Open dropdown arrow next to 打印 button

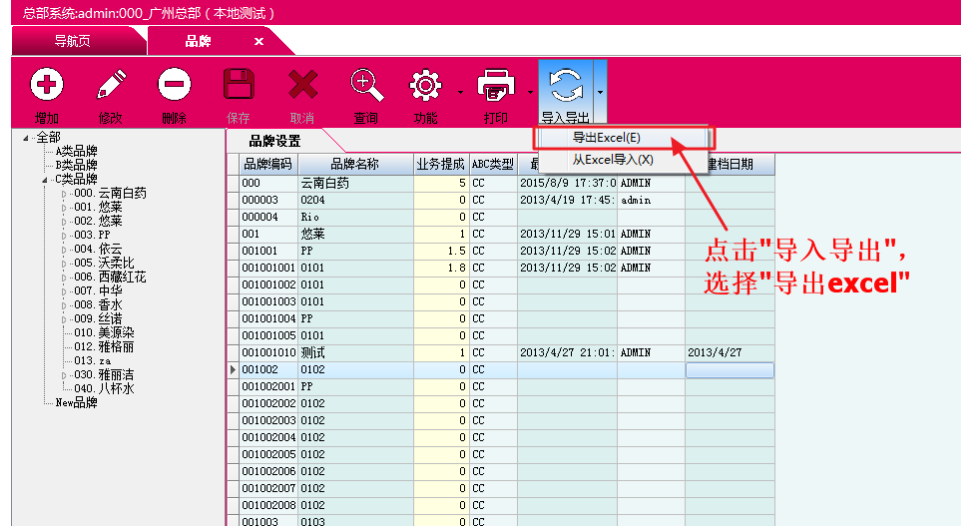(x=530, y=92)
